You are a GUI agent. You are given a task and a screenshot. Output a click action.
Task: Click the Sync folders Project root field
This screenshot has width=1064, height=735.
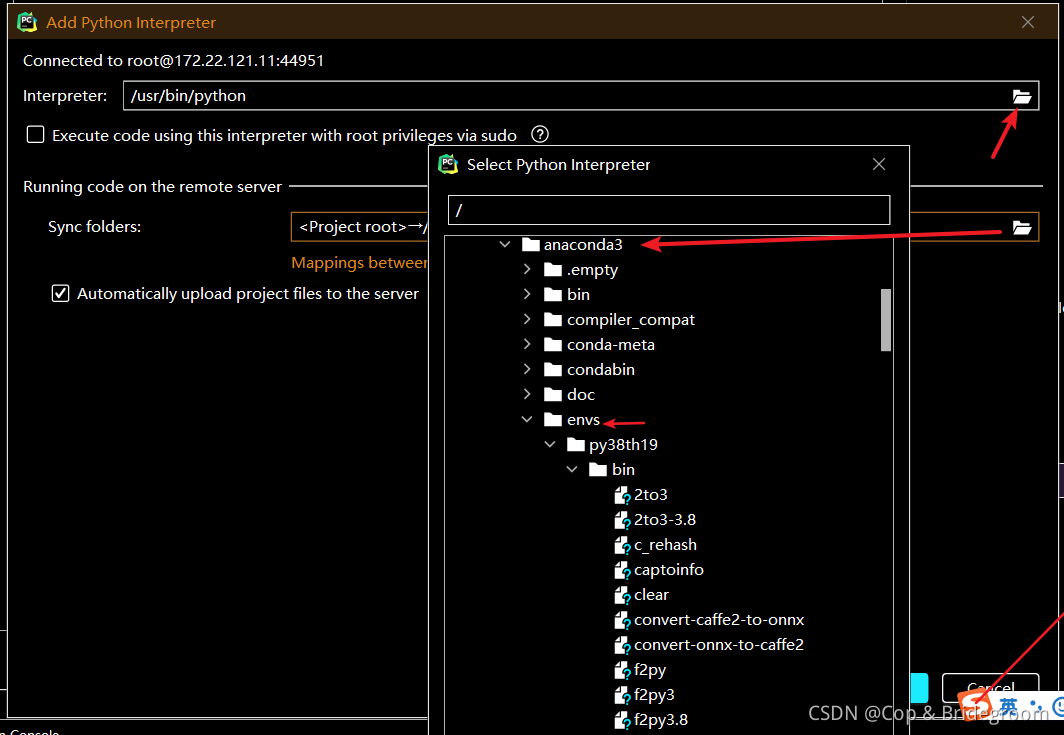(360, 227)
